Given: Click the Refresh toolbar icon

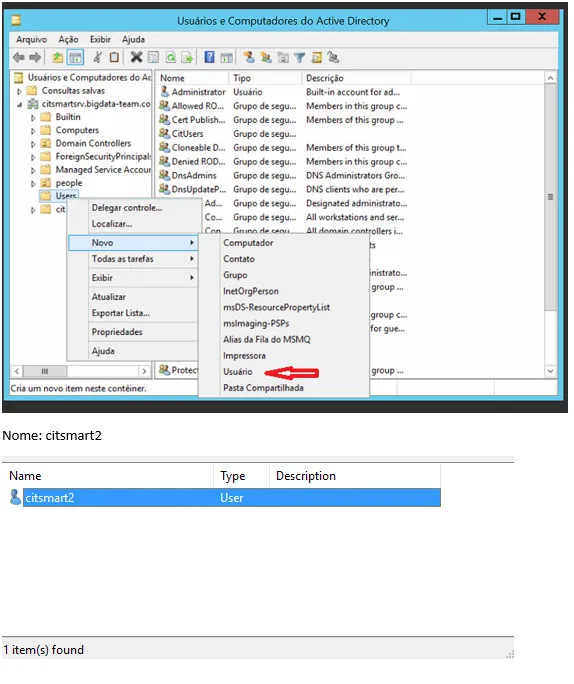Looking at the screenshot, I should coord(171,57).
